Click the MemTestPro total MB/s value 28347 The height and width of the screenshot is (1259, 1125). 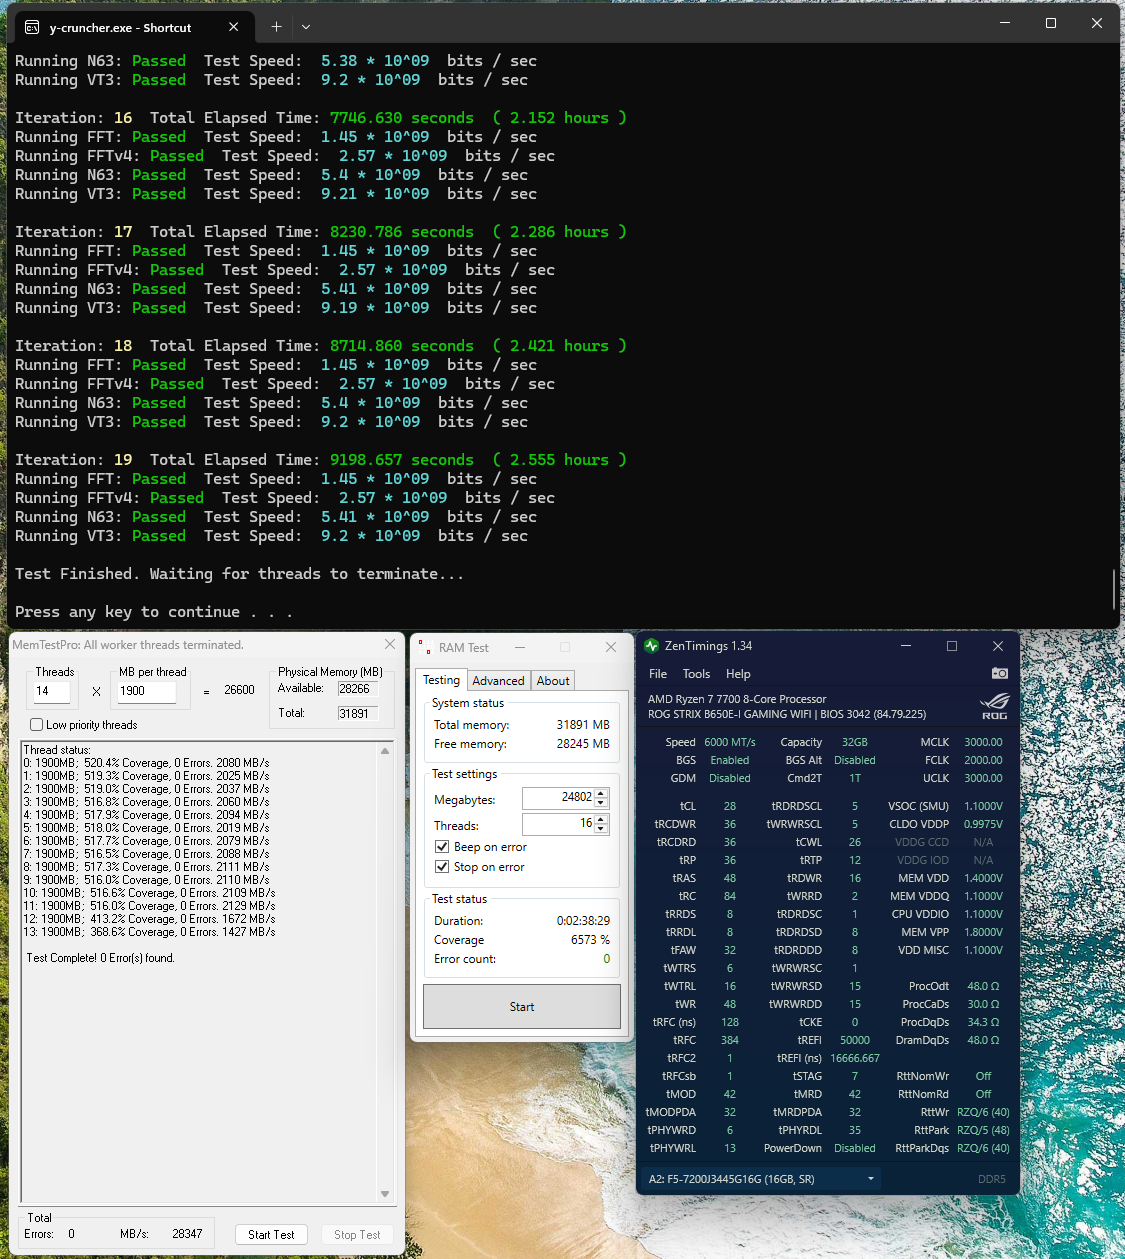pyautogui.click(x=187, y=1234)
